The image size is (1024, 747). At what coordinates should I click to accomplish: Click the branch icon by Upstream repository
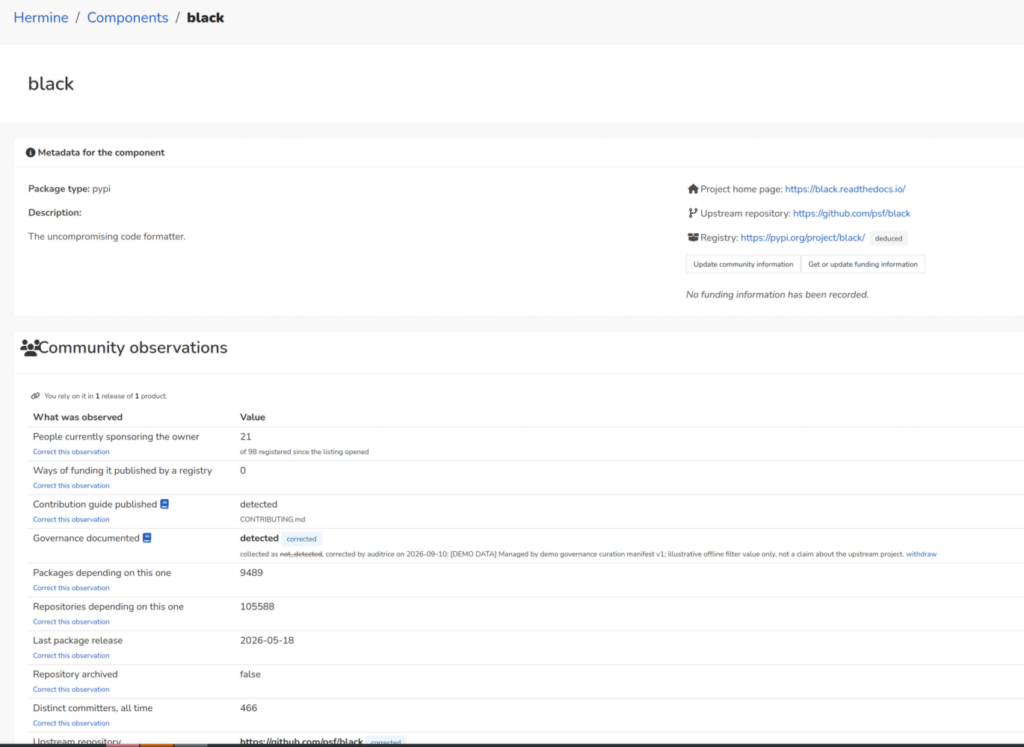click(693, 213)
